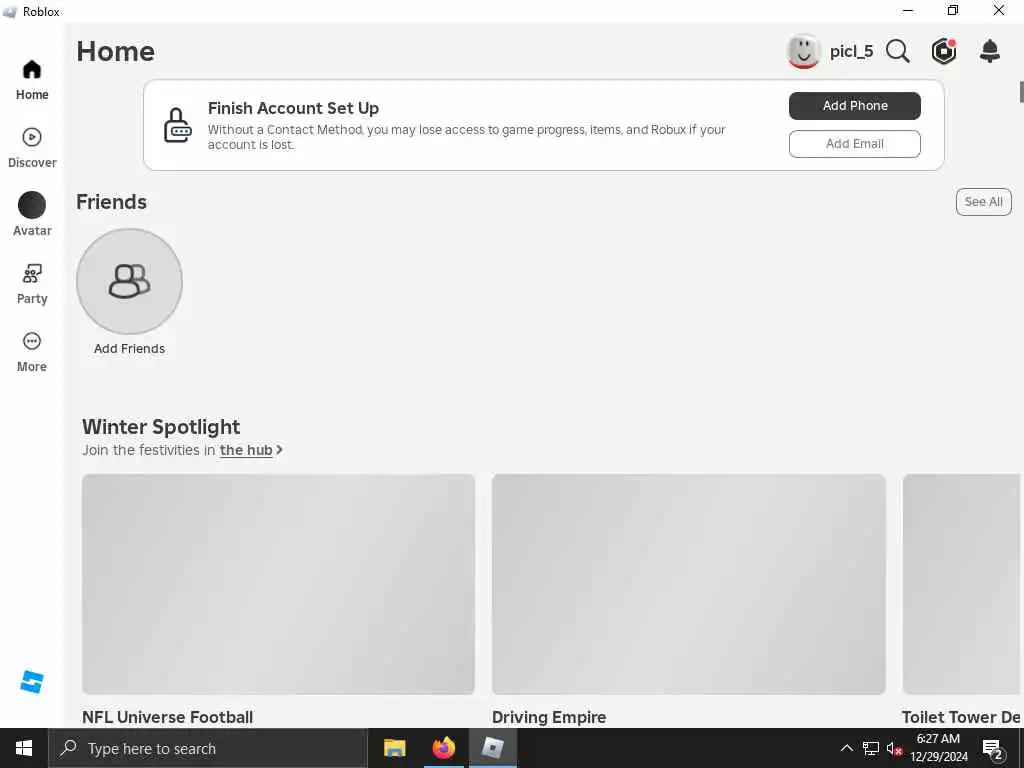Click the lock icon in Finish Account Set Up
Screen dimensions: 1024x768
click(177, 125)
